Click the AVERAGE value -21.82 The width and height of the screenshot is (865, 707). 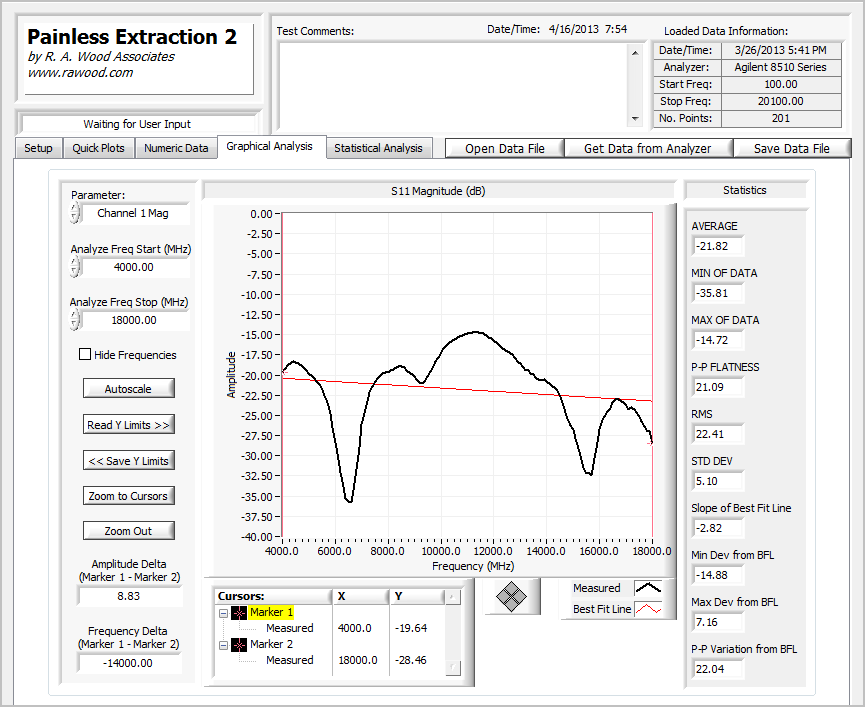pos(718,246)
